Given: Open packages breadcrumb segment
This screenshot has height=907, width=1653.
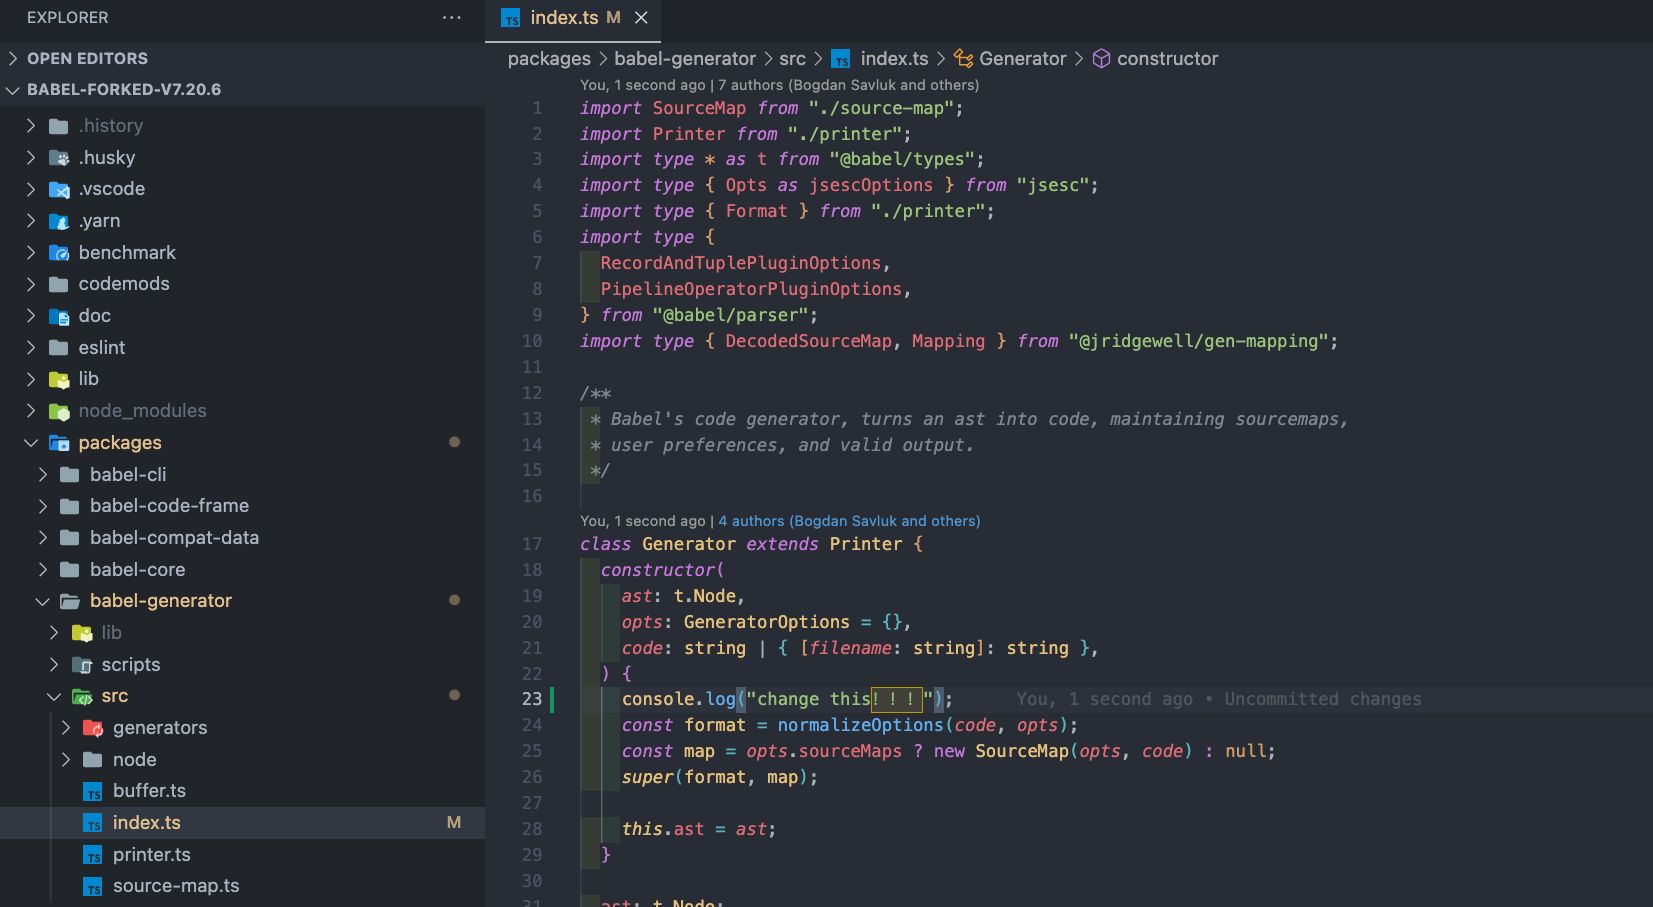Looking at the screenshot, I should (549, 59).
